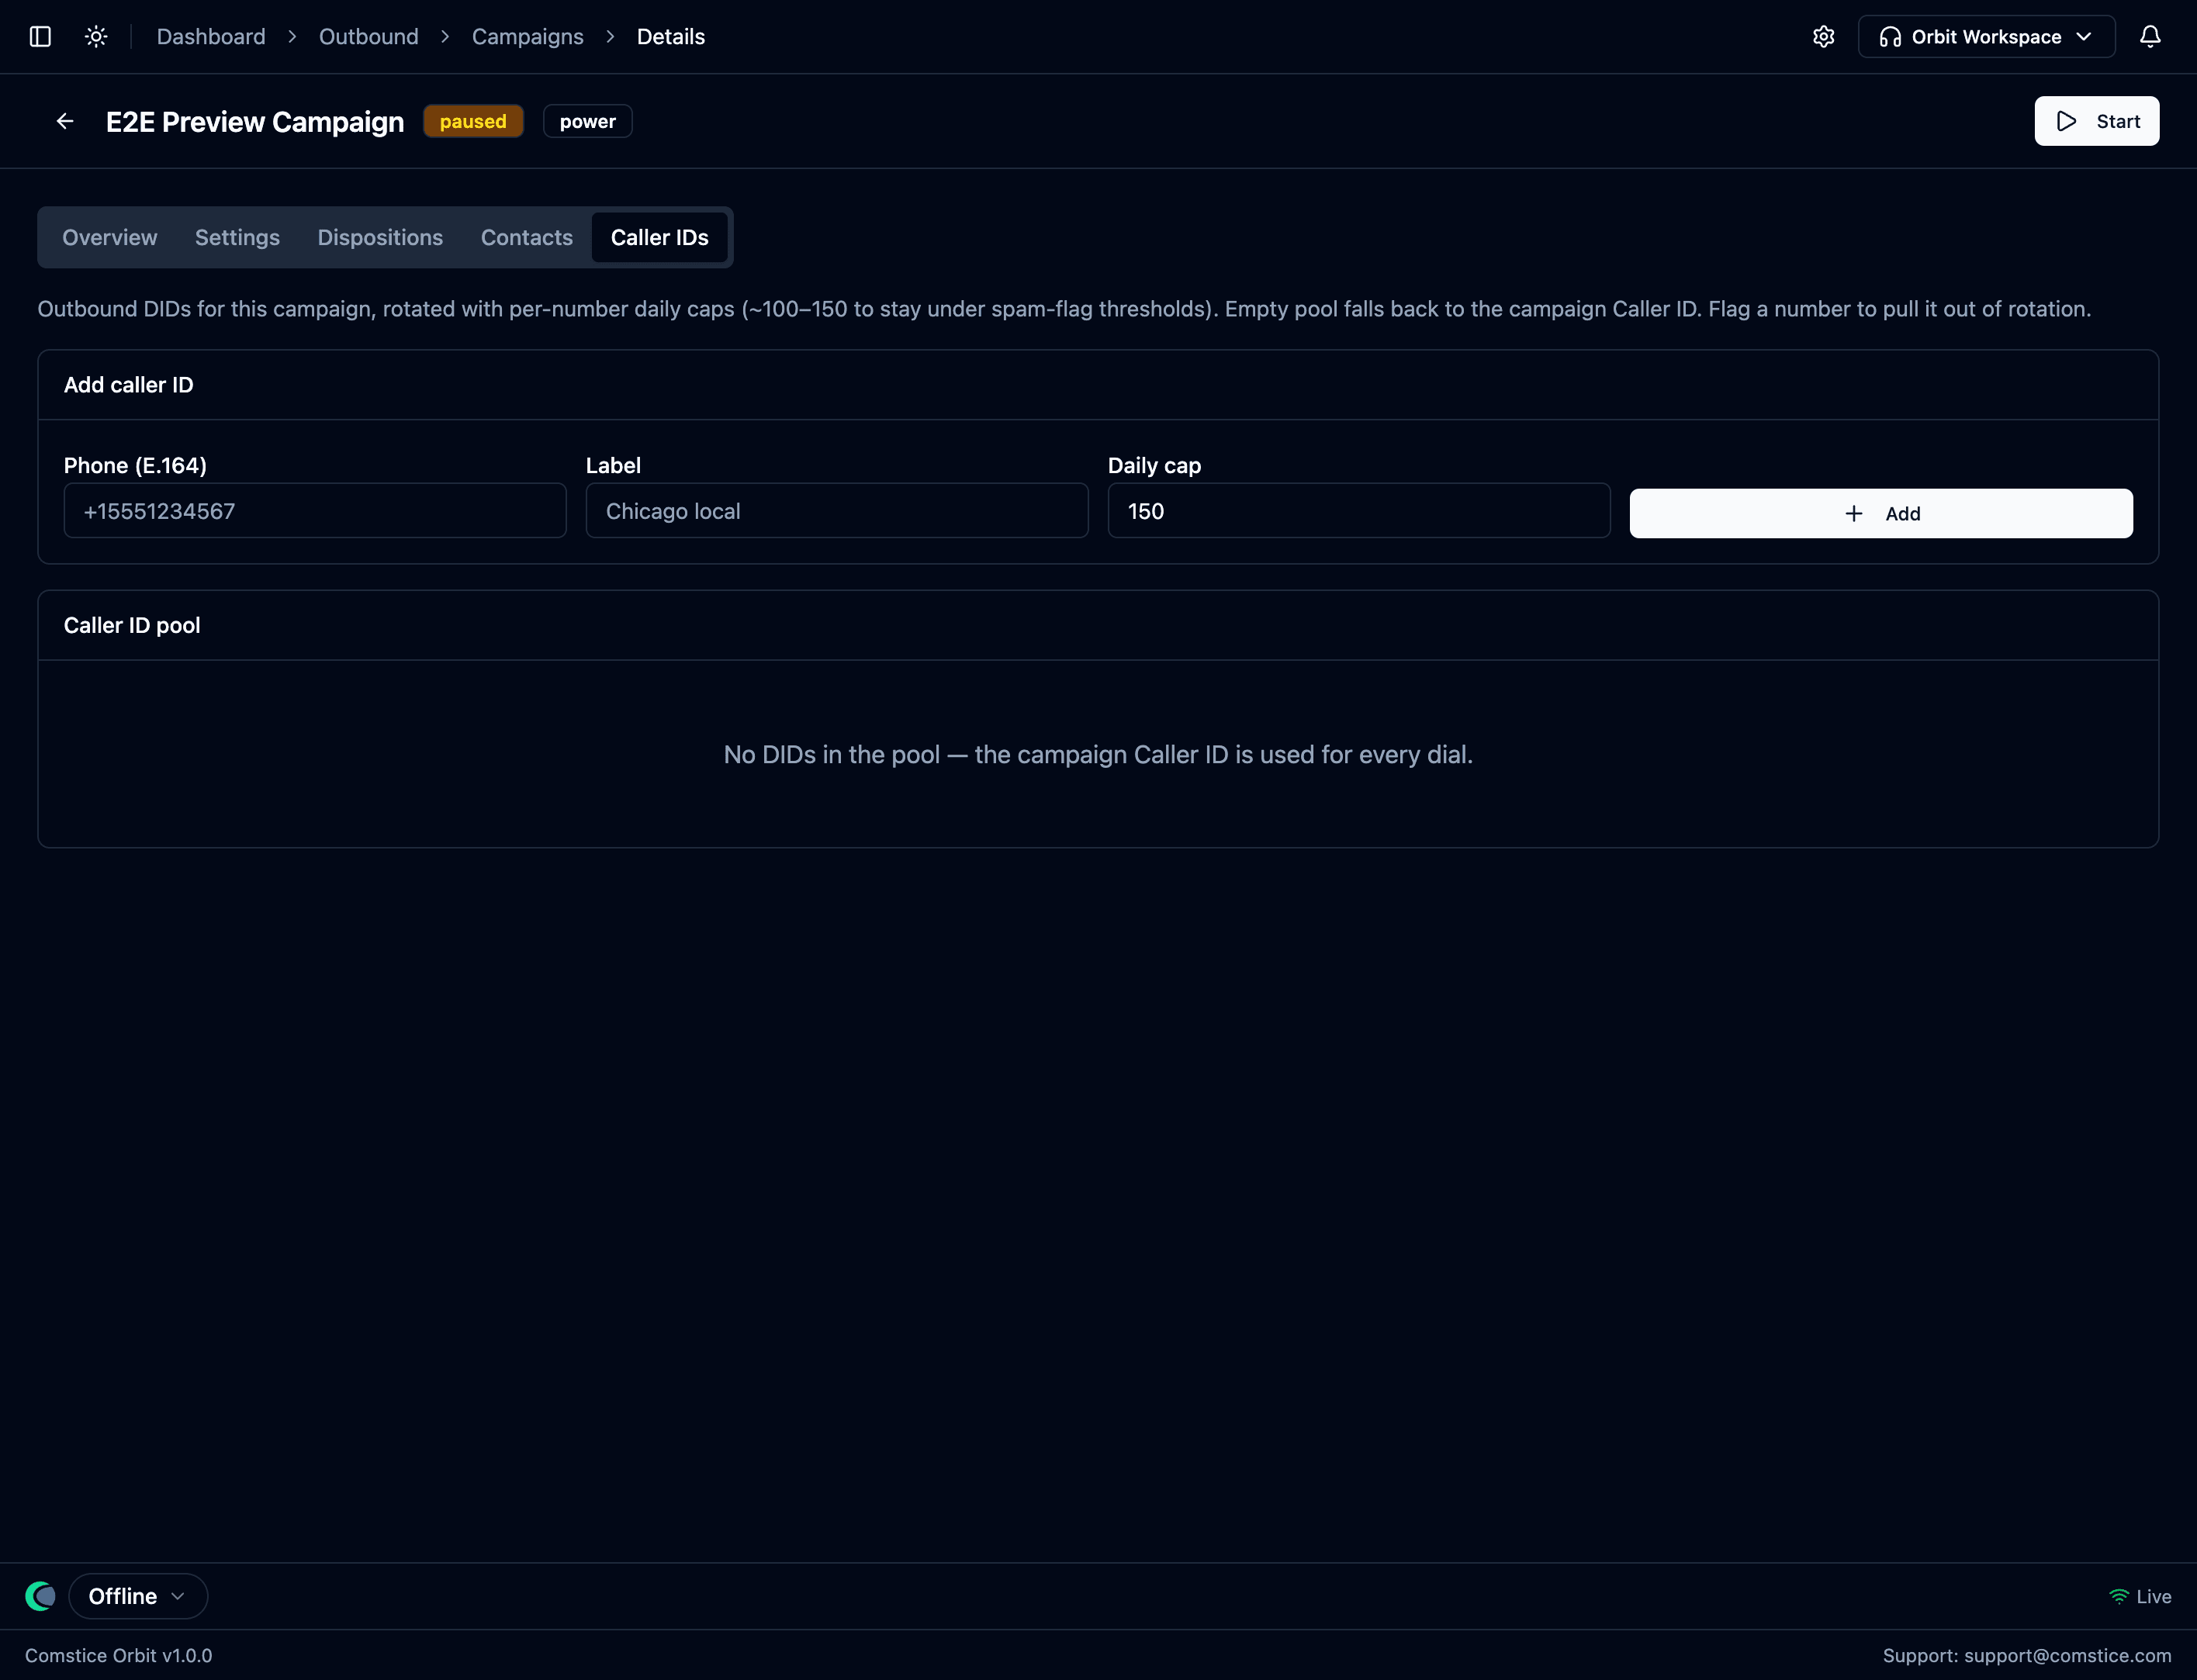Switch to the Settings tab
The width and height of the screenshot is (2197, 1680).
tap(237, 237)
